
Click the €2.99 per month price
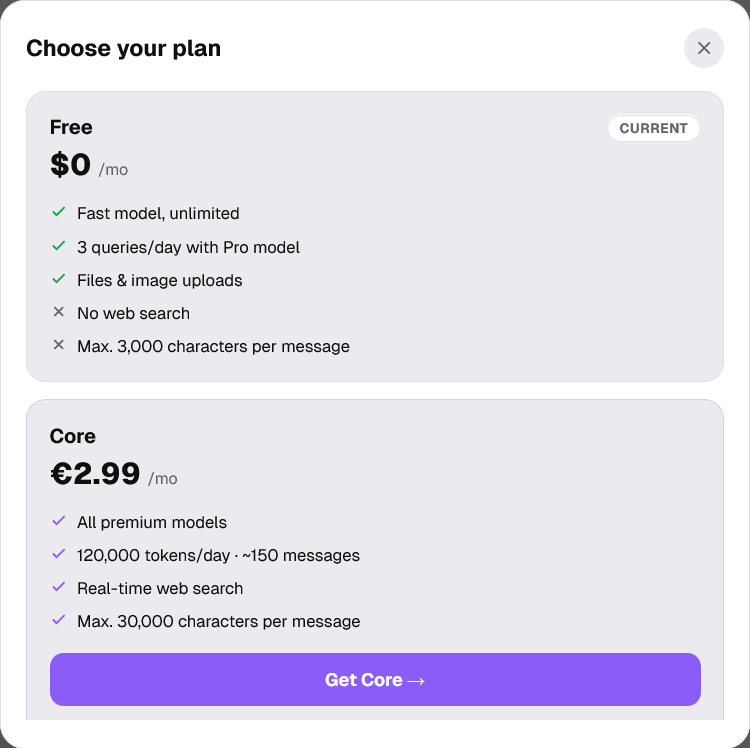(113, 475)
